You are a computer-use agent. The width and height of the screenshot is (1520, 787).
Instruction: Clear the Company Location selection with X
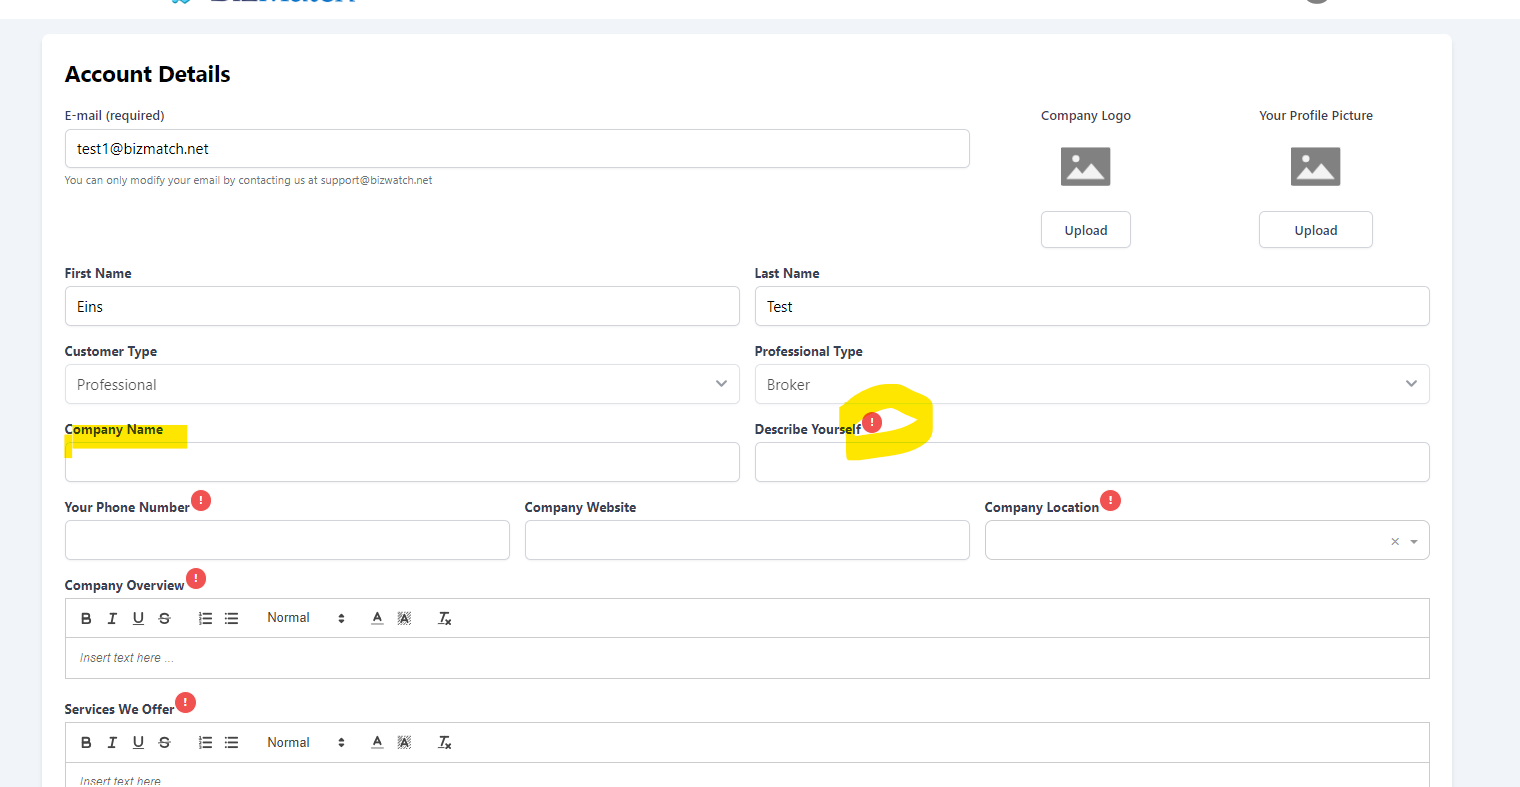pyautogui.click(x=1395, y=541)
